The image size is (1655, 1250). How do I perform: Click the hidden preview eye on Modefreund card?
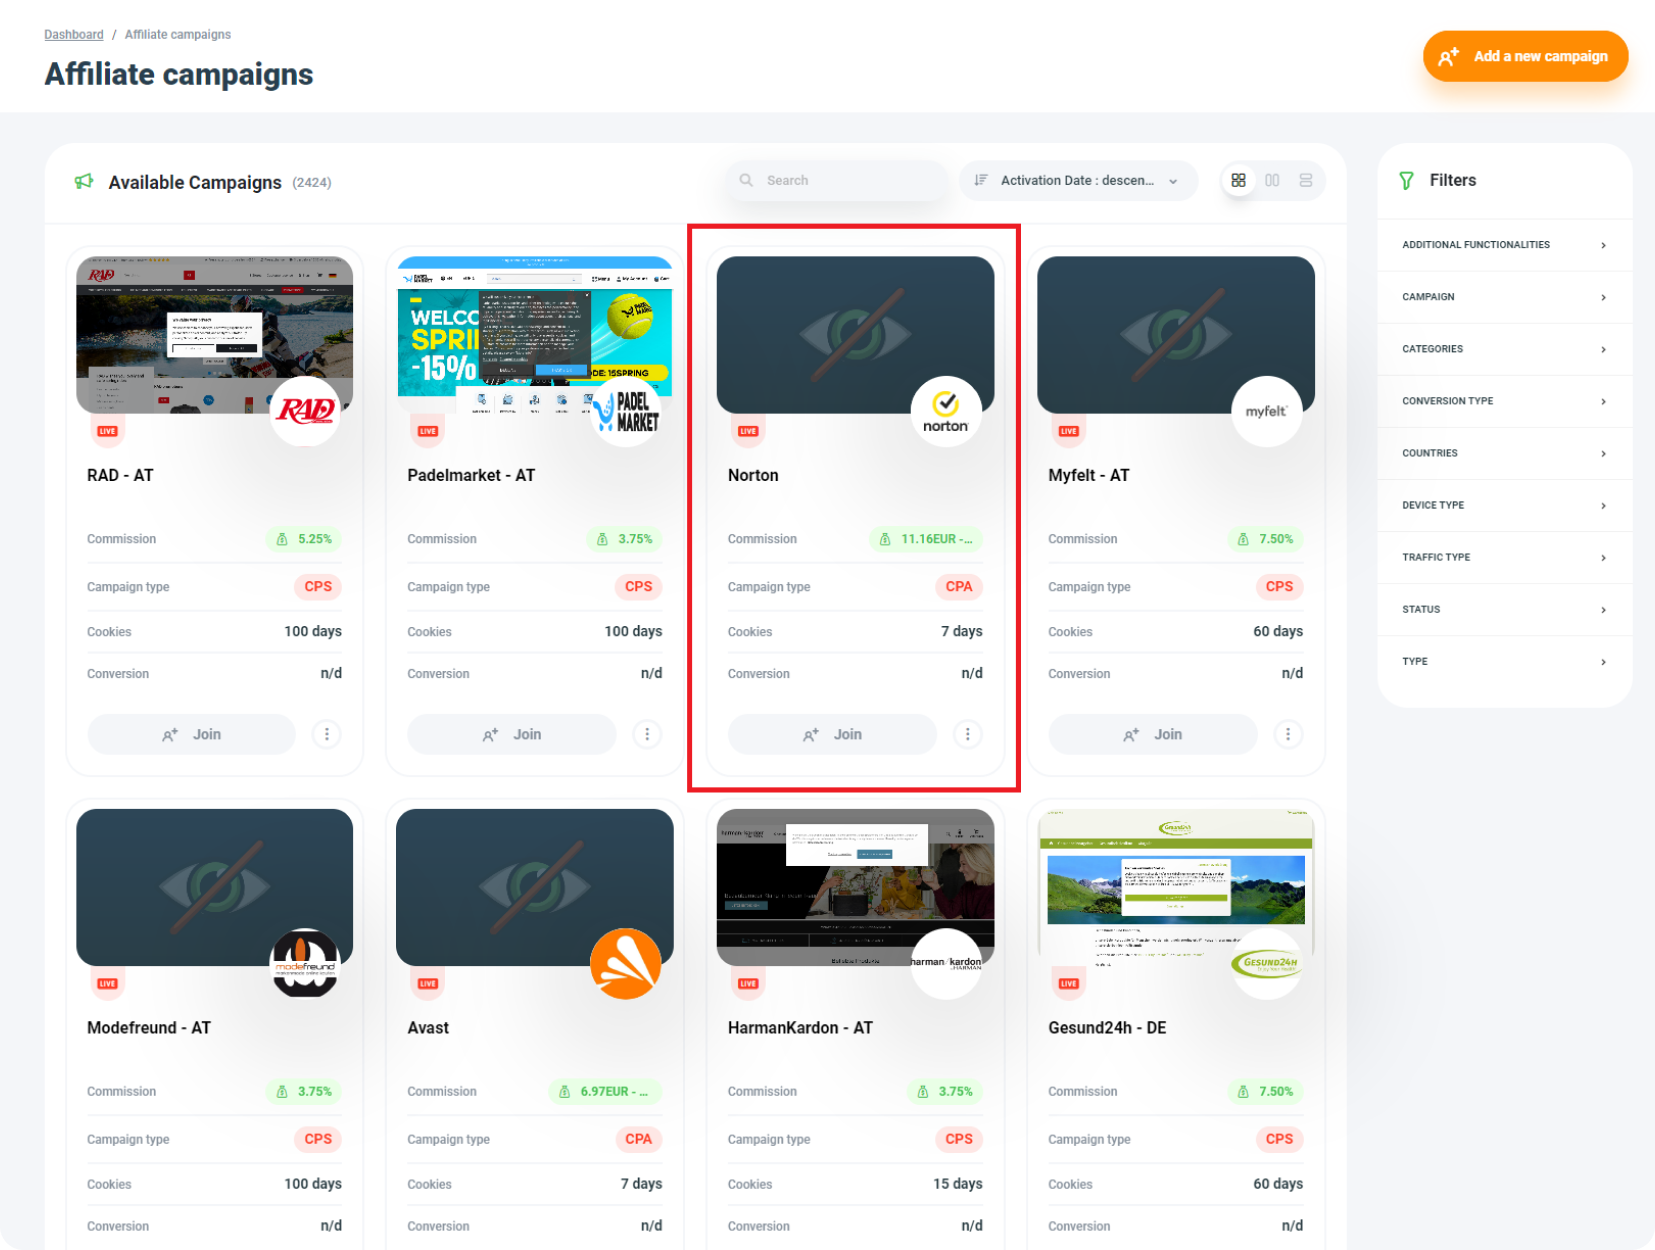(214, 886)
